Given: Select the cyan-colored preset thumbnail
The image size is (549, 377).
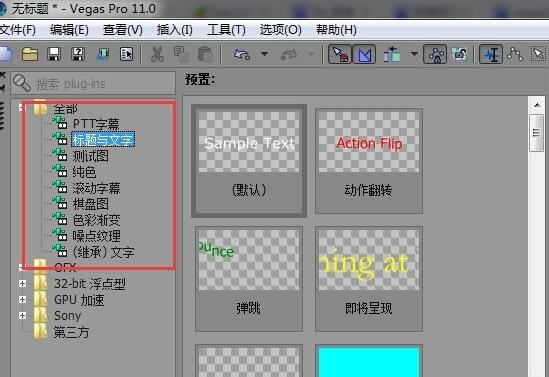Looking at the screenshot, I should (x=369, y=361).
